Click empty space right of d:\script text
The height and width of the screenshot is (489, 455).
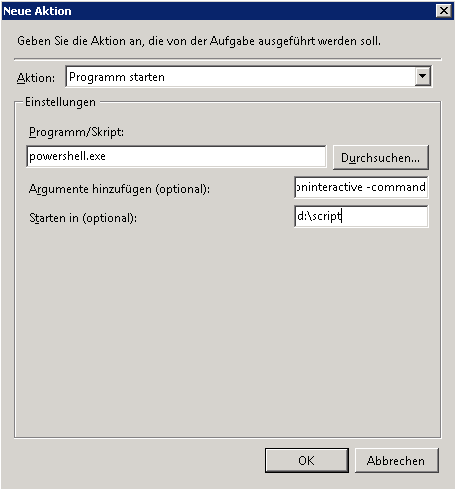(383, 216)
